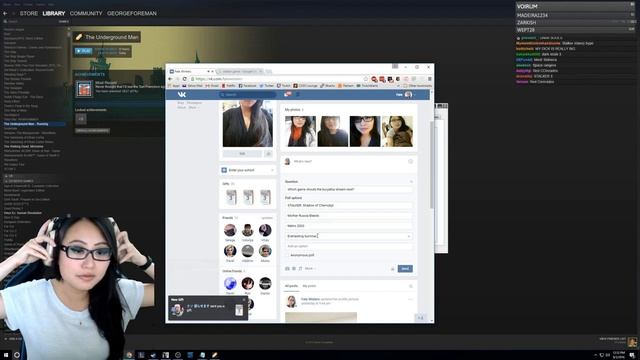Click the third gift in Gifts section
640x360 pixels.
(265, 197)
